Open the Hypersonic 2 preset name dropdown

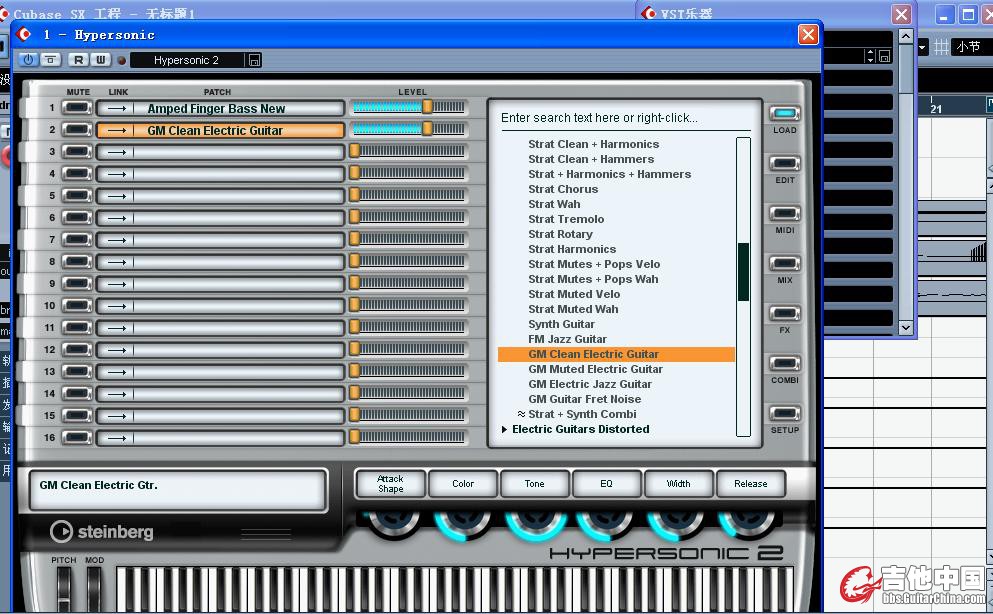tap(187, 60)
